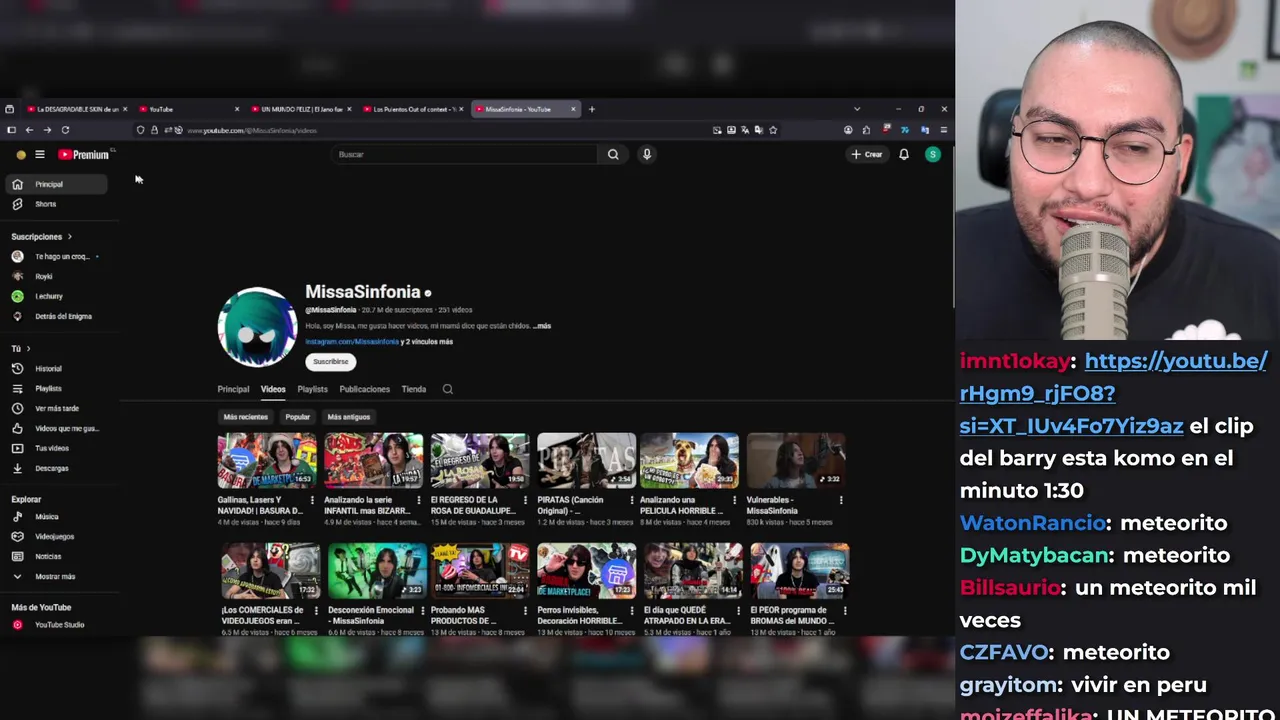Click the Buscar search field
The image size is (1280, 720).
(x=465, y=154)
